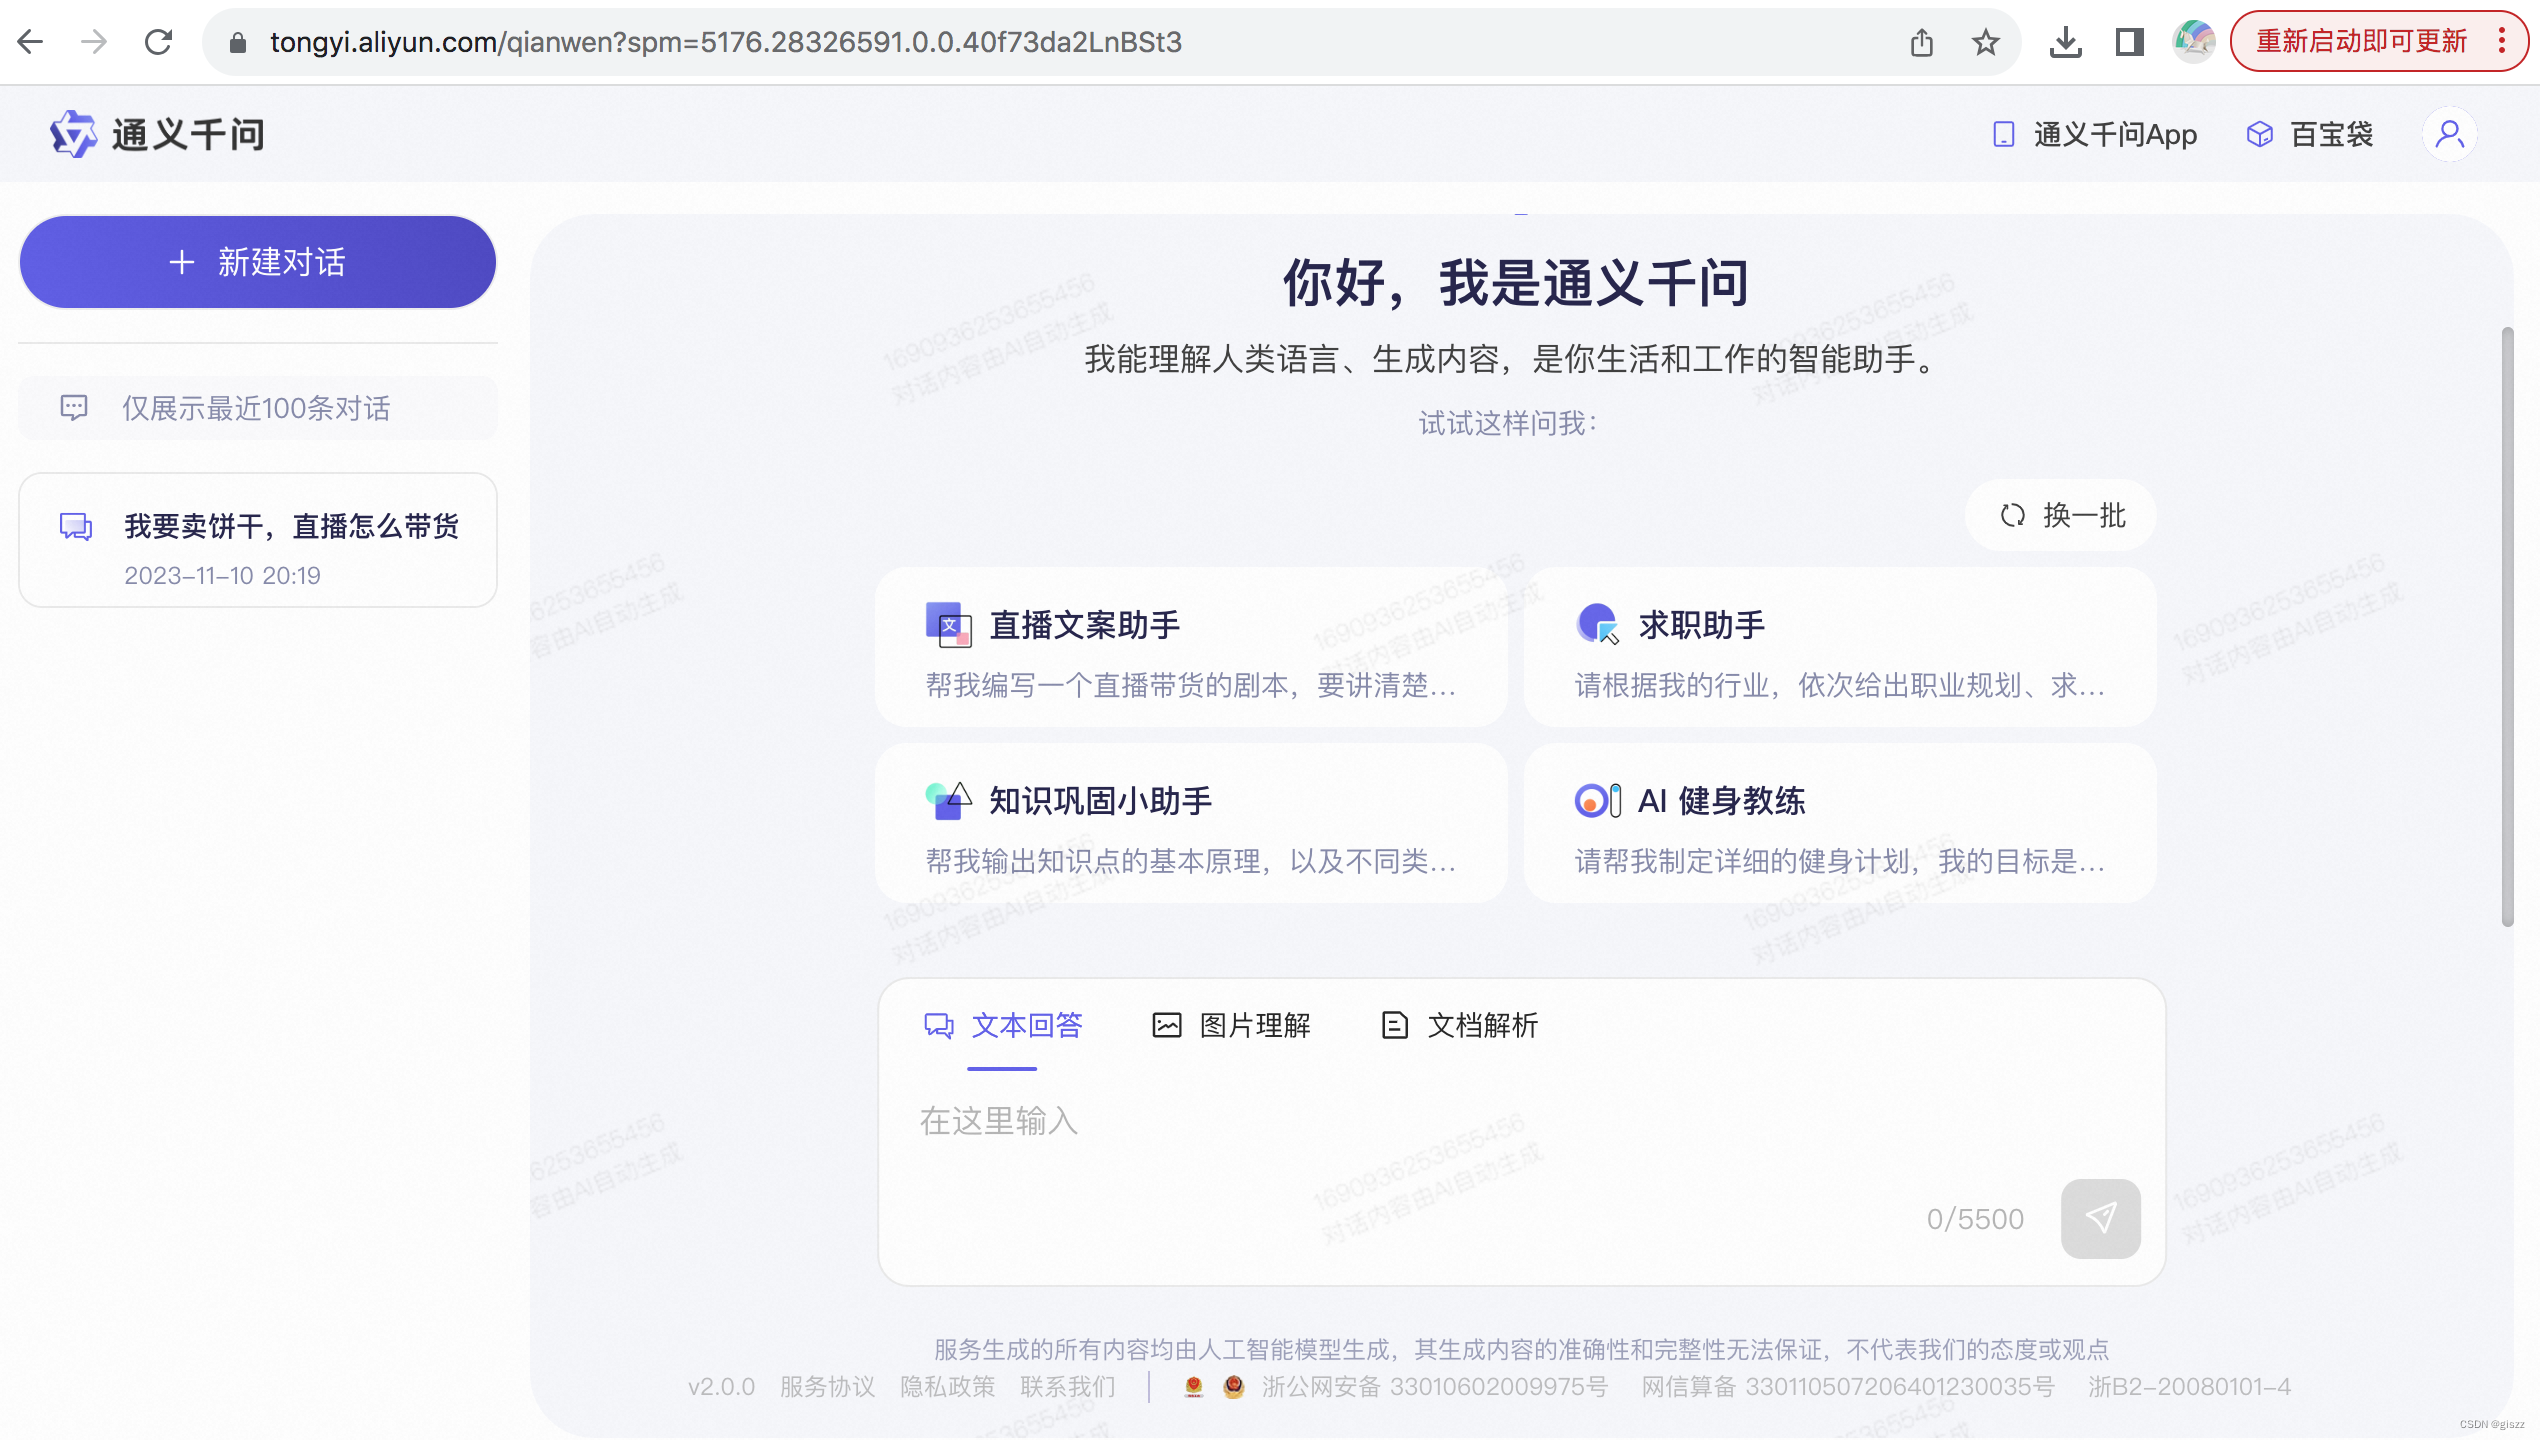Open 通义千问App link in header

[2095, 134]
